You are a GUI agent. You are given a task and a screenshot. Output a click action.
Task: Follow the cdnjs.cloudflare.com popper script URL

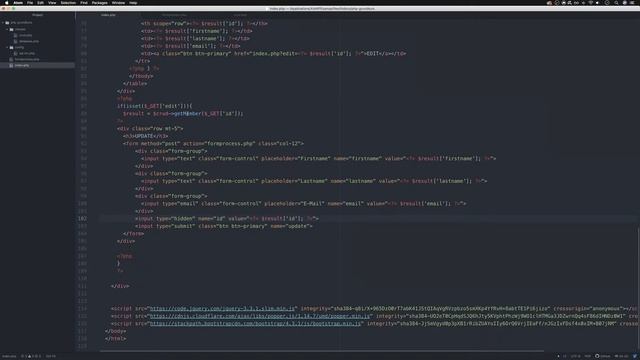pos(260,316)
